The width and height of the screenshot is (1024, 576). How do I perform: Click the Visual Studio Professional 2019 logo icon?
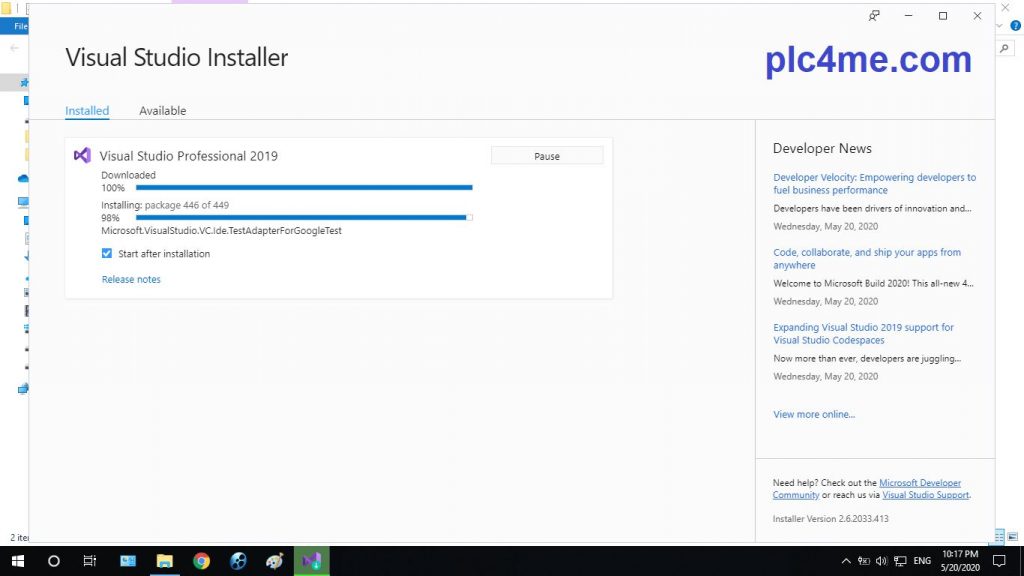point(82,156)
